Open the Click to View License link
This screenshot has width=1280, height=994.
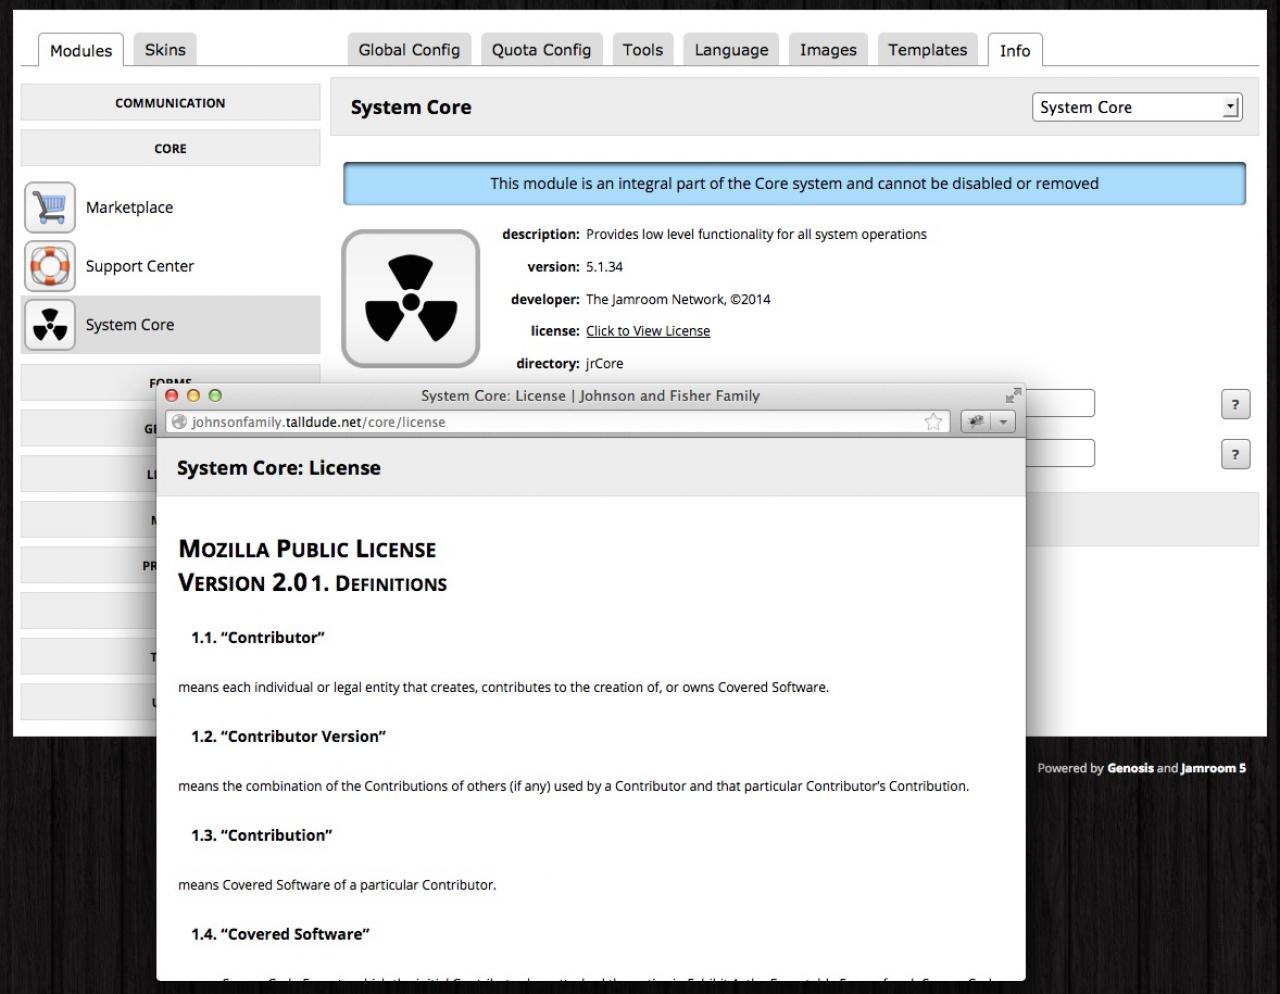pos(648,331)
